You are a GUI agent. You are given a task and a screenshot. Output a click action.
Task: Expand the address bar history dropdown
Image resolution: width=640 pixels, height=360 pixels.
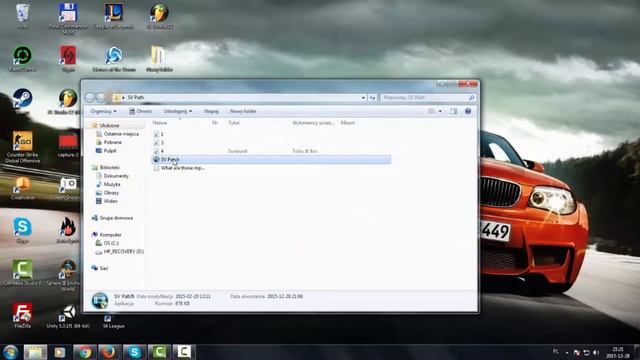click(363, 98)
